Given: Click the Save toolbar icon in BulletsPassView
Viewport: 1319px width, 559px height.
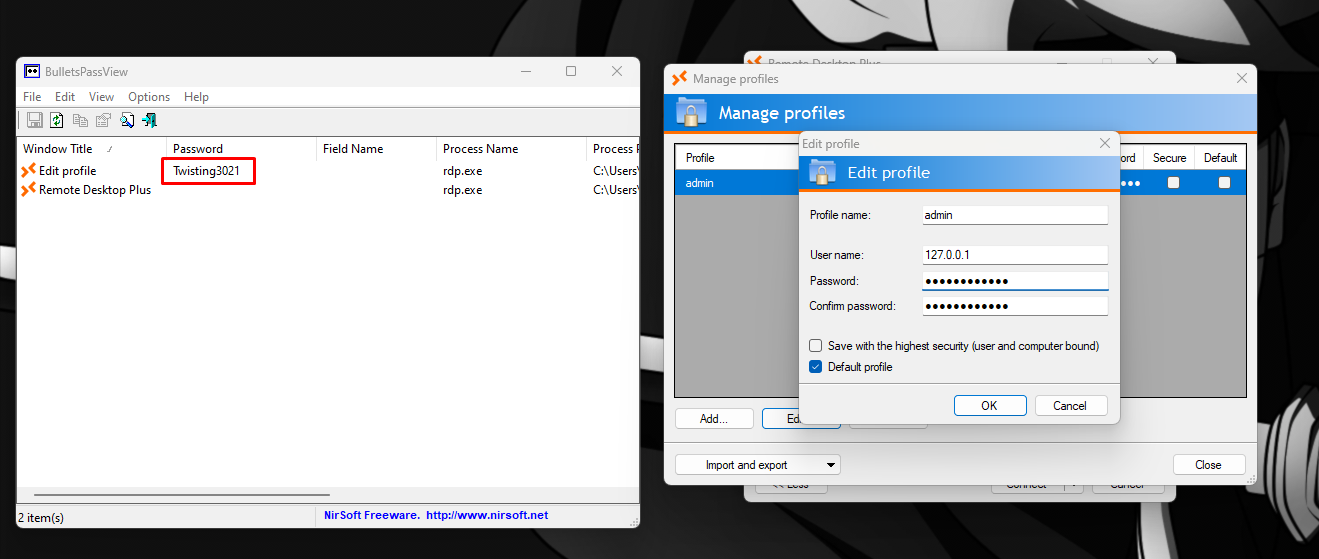Looking at the screenshot, I should click(x=34, y=120).
